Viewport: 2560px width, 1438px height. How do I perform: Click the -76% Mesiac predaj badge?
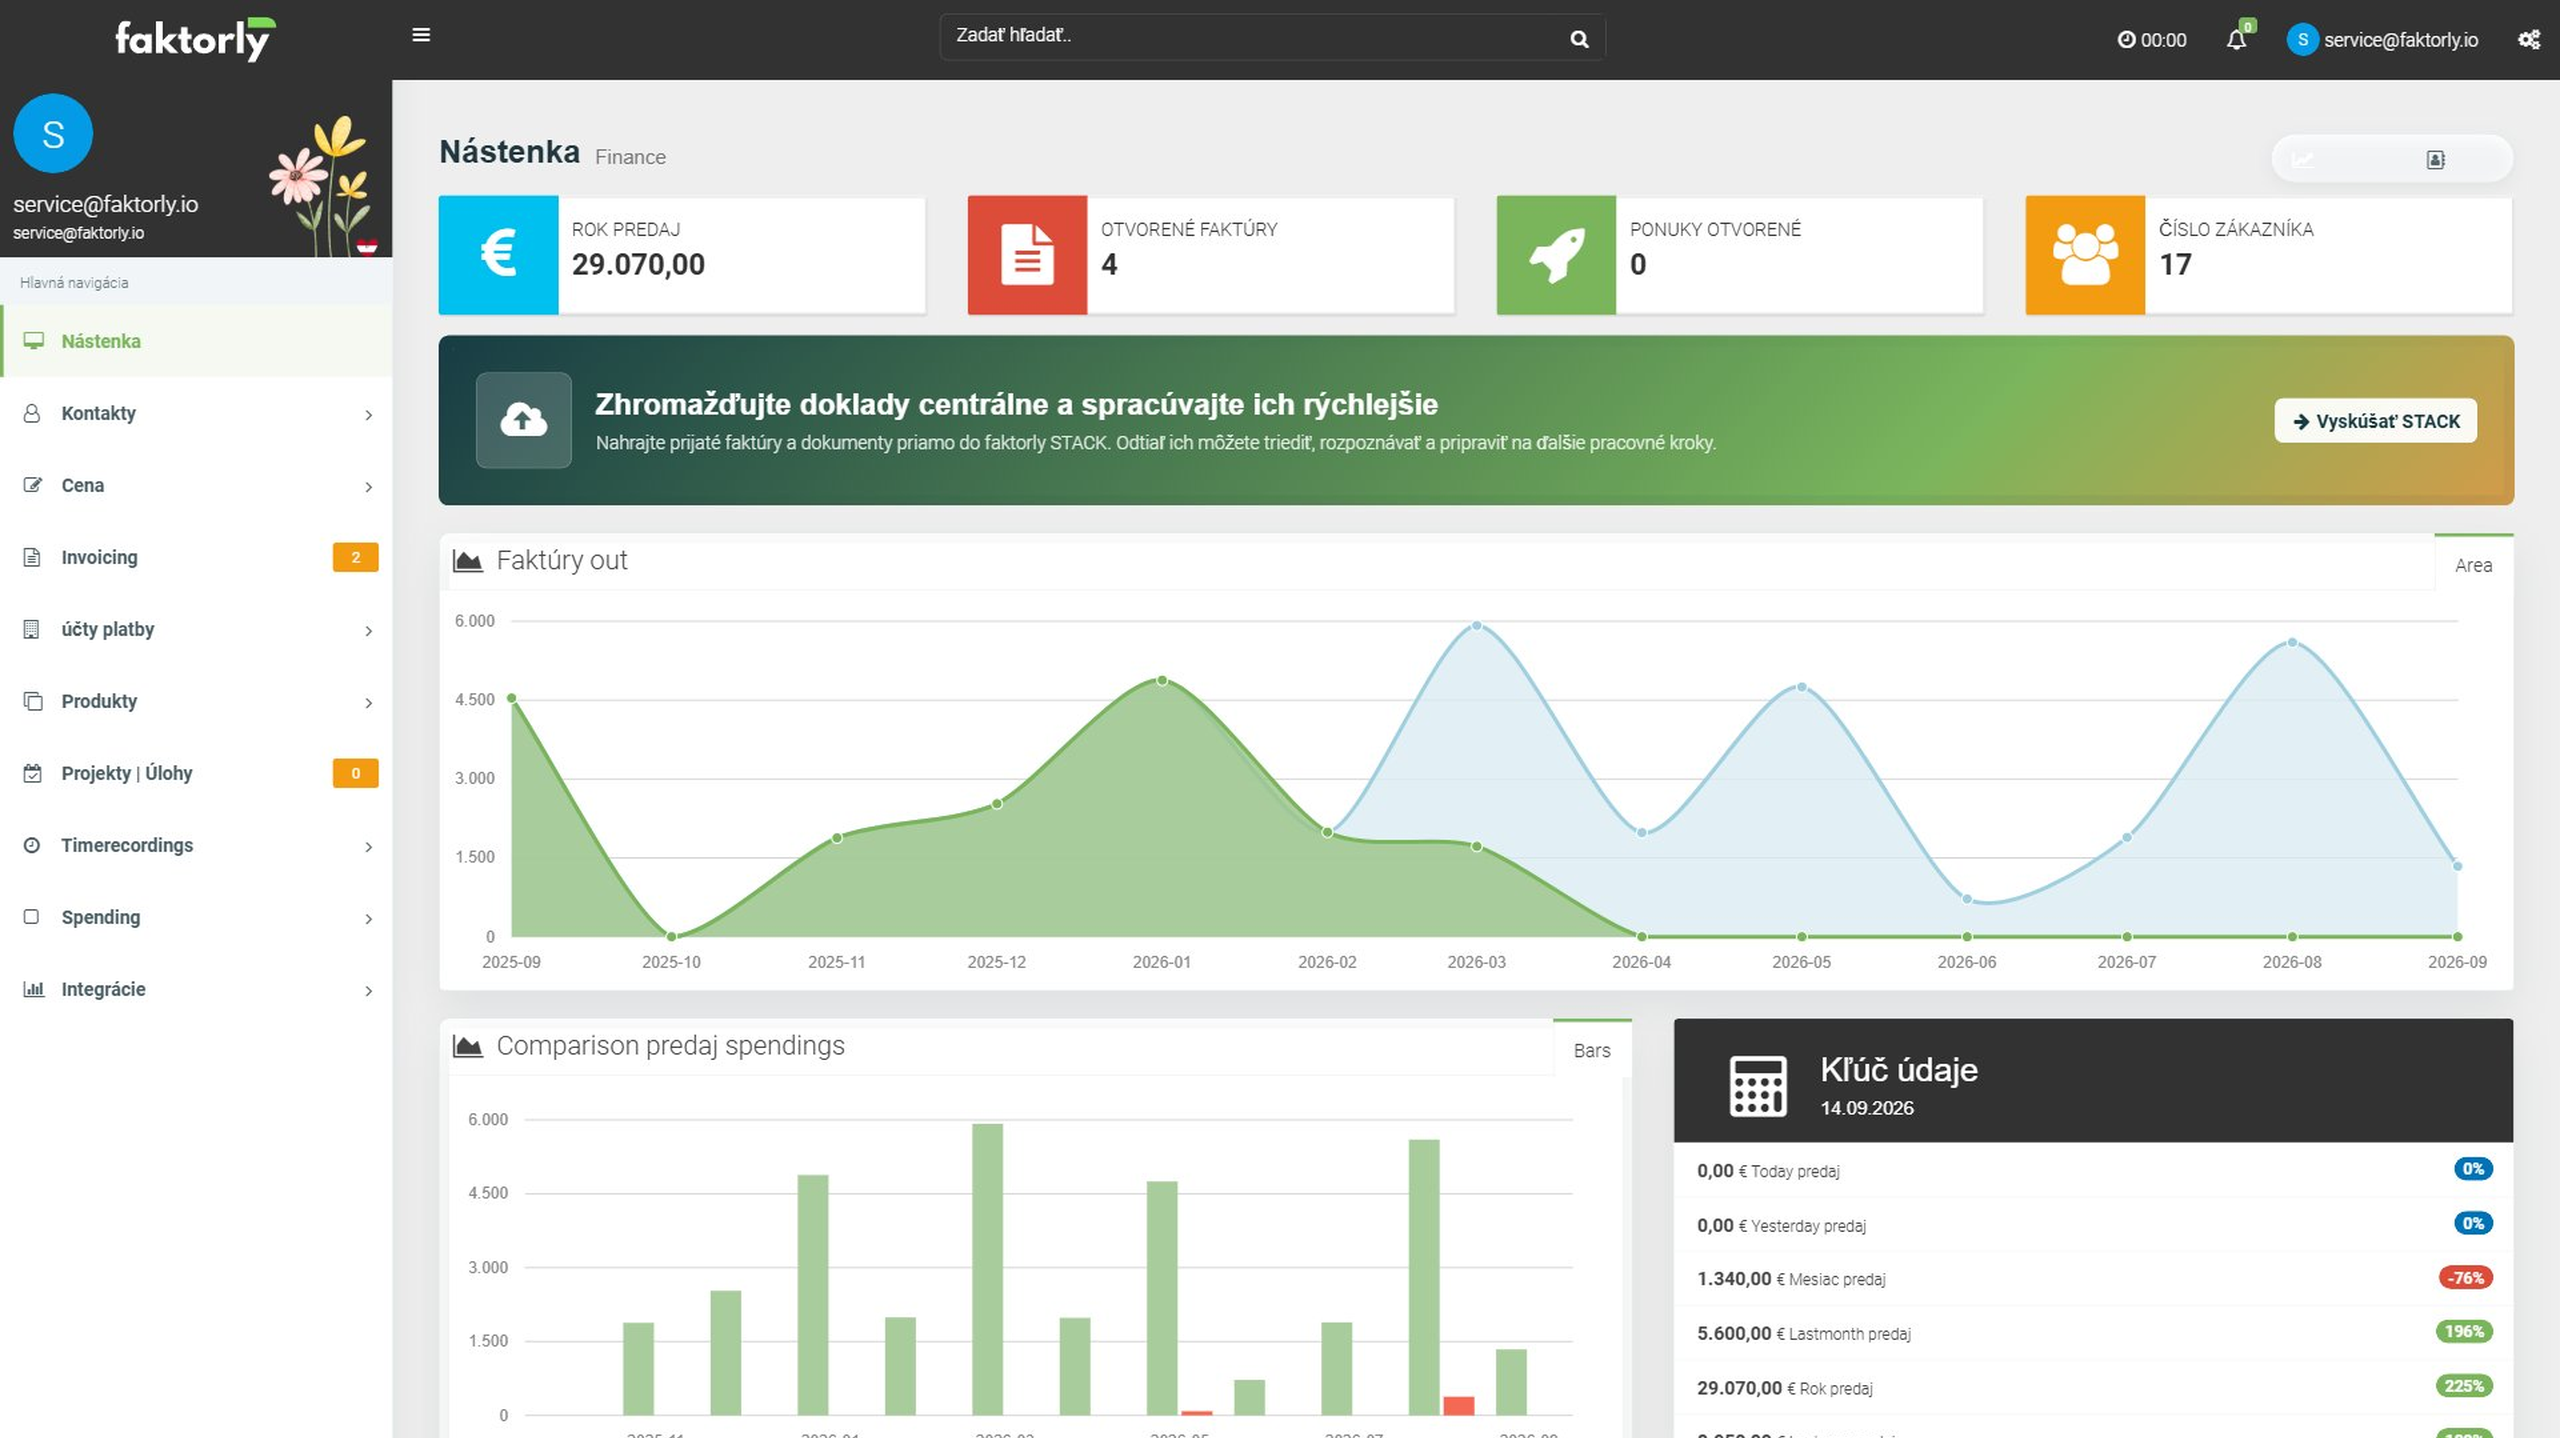(2465, 1278)
